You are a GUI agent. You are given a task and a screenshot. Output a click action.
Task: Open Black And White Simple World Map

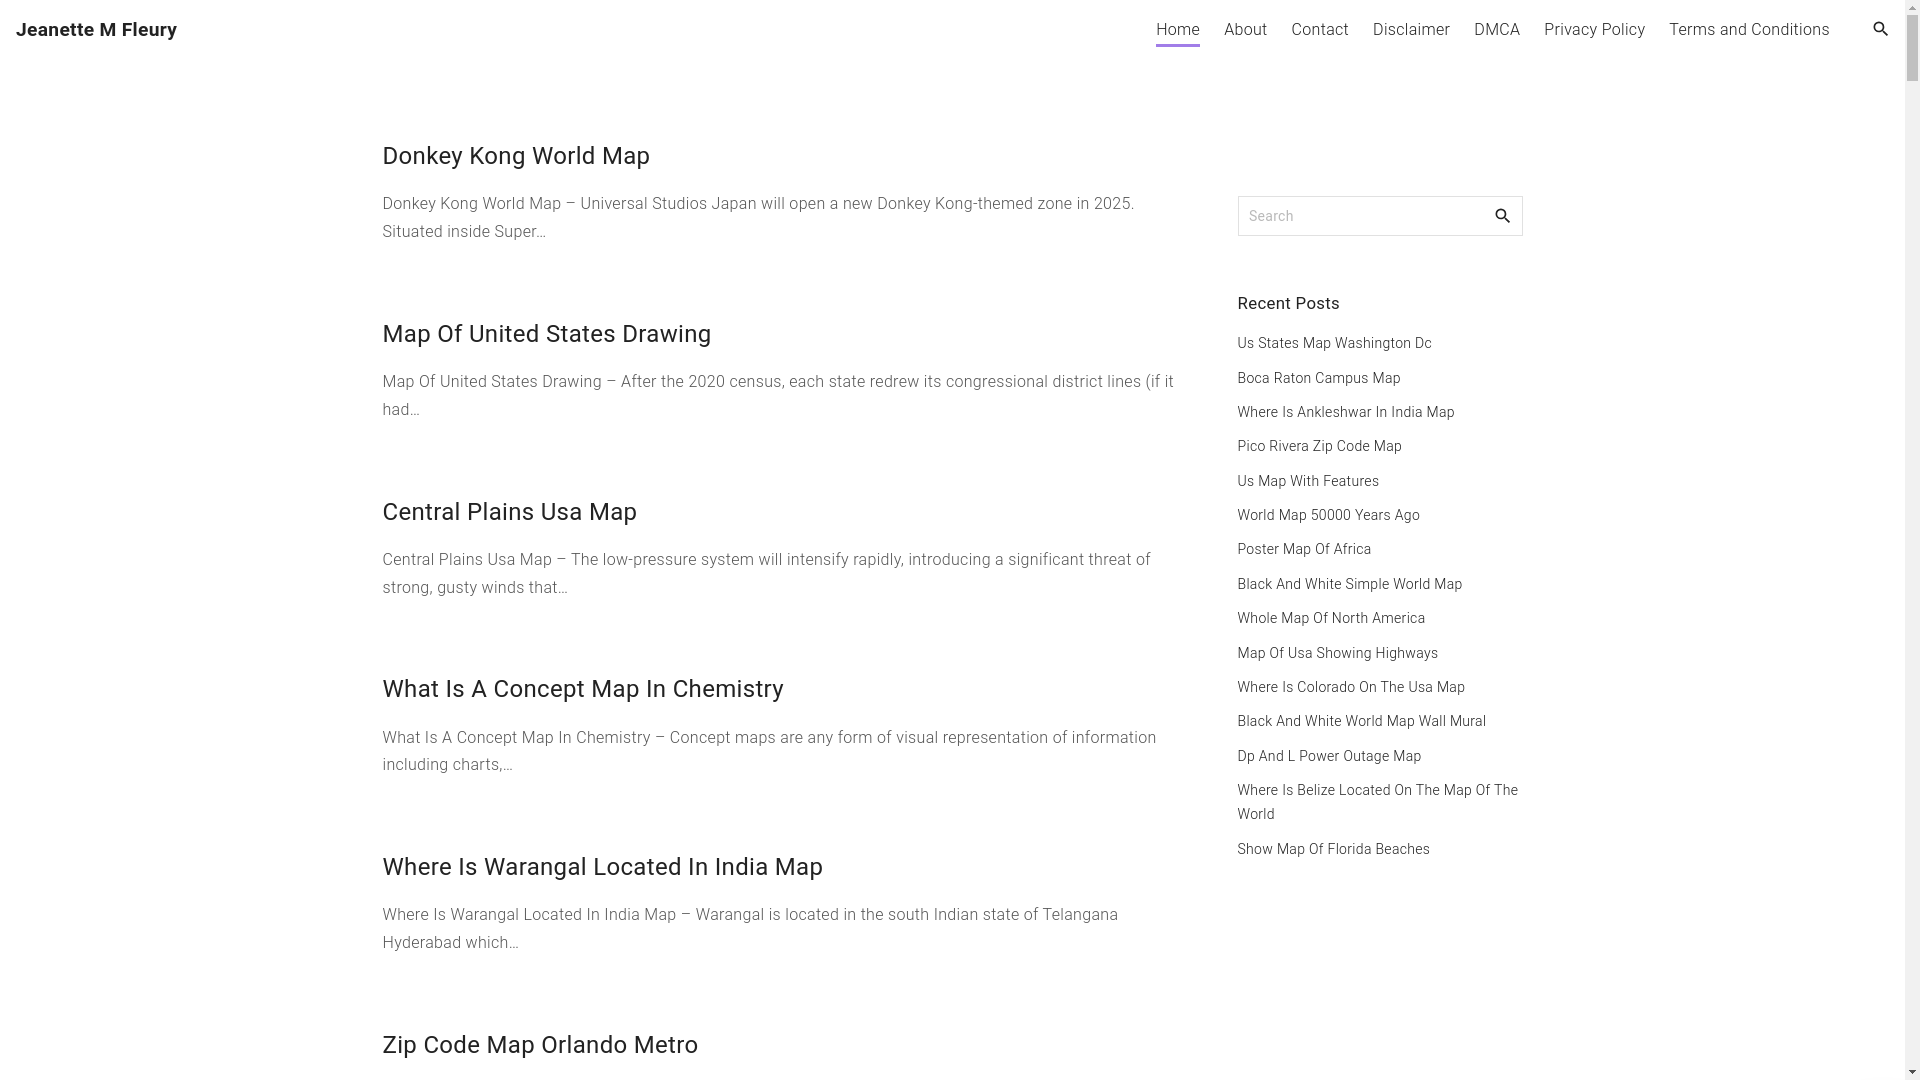pyautogui.click(x=1349, y=584)
